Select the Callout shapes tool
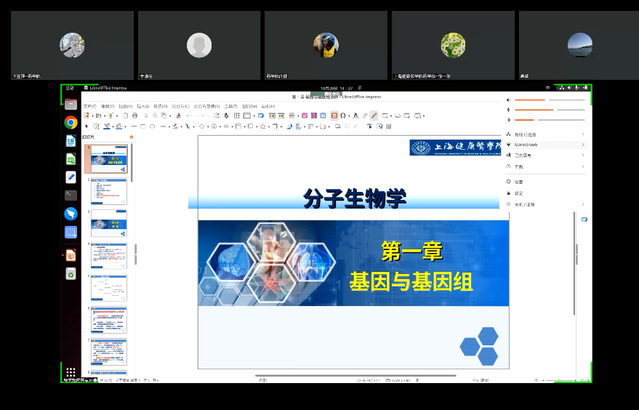The width and height of the screenshot is (639, 410). (250, 126)
